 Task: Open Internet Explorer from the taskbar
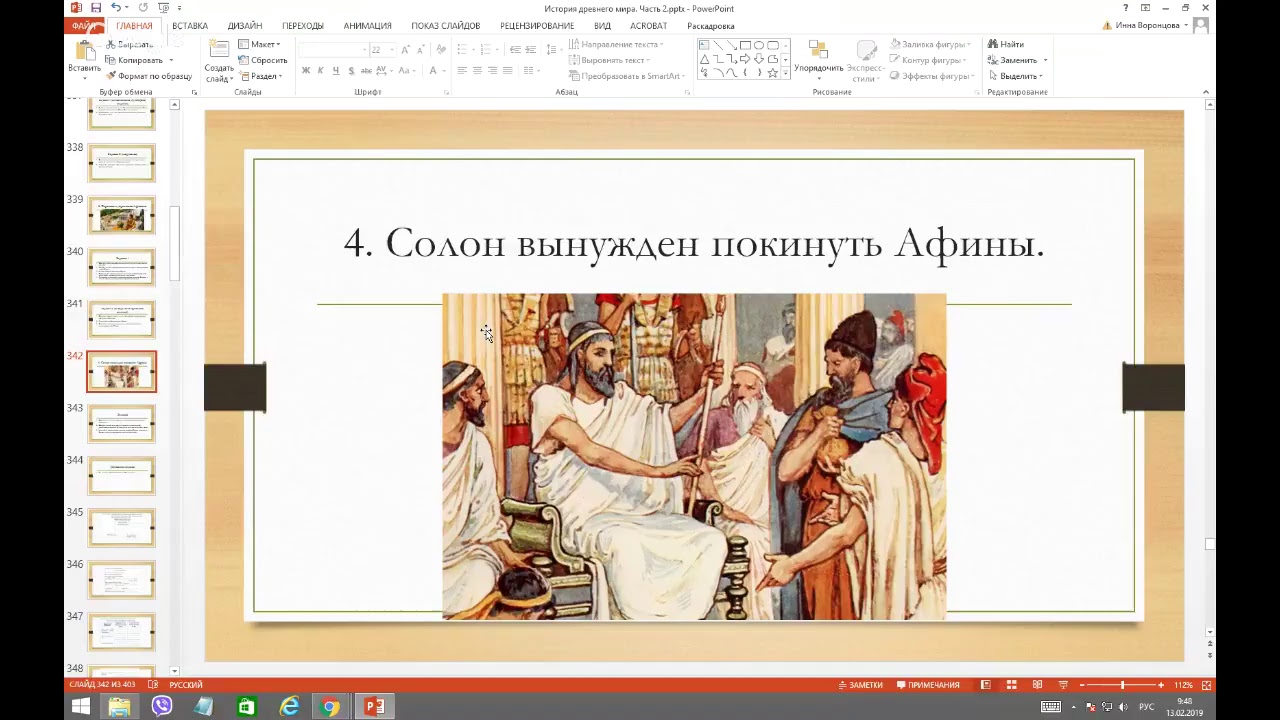(288, 707)
